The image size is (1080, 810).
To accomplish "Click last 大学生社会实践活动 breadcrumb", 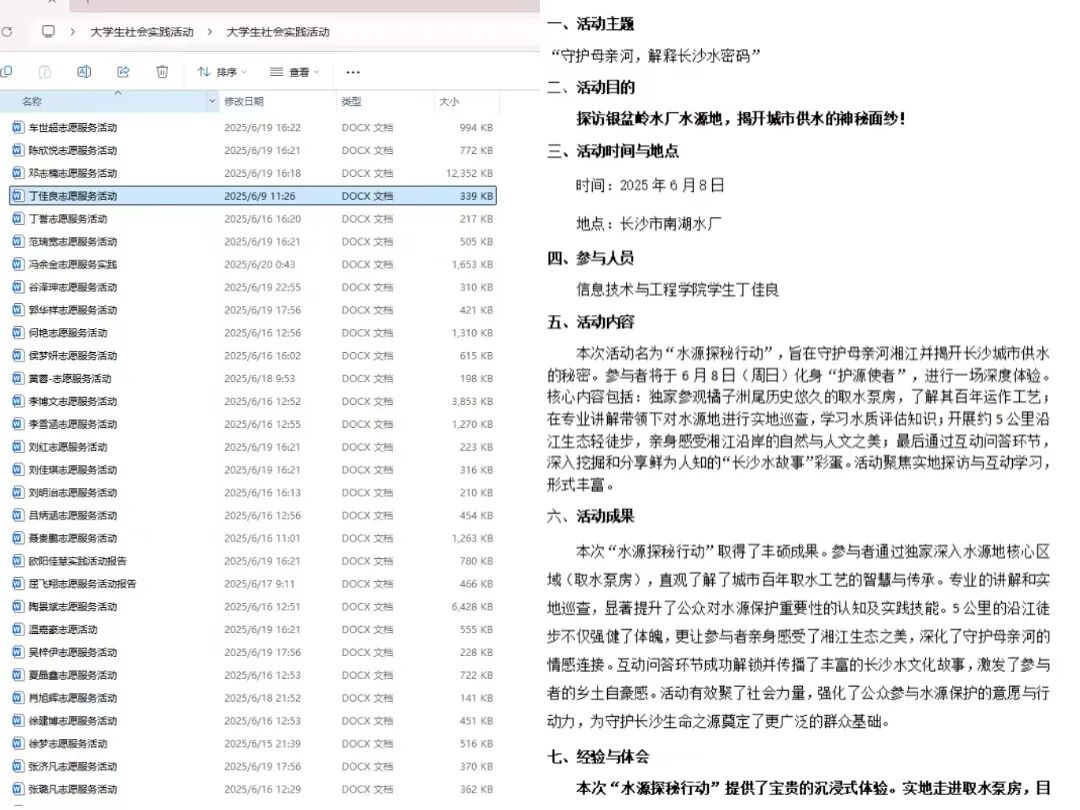I will [x=278, y=32].
